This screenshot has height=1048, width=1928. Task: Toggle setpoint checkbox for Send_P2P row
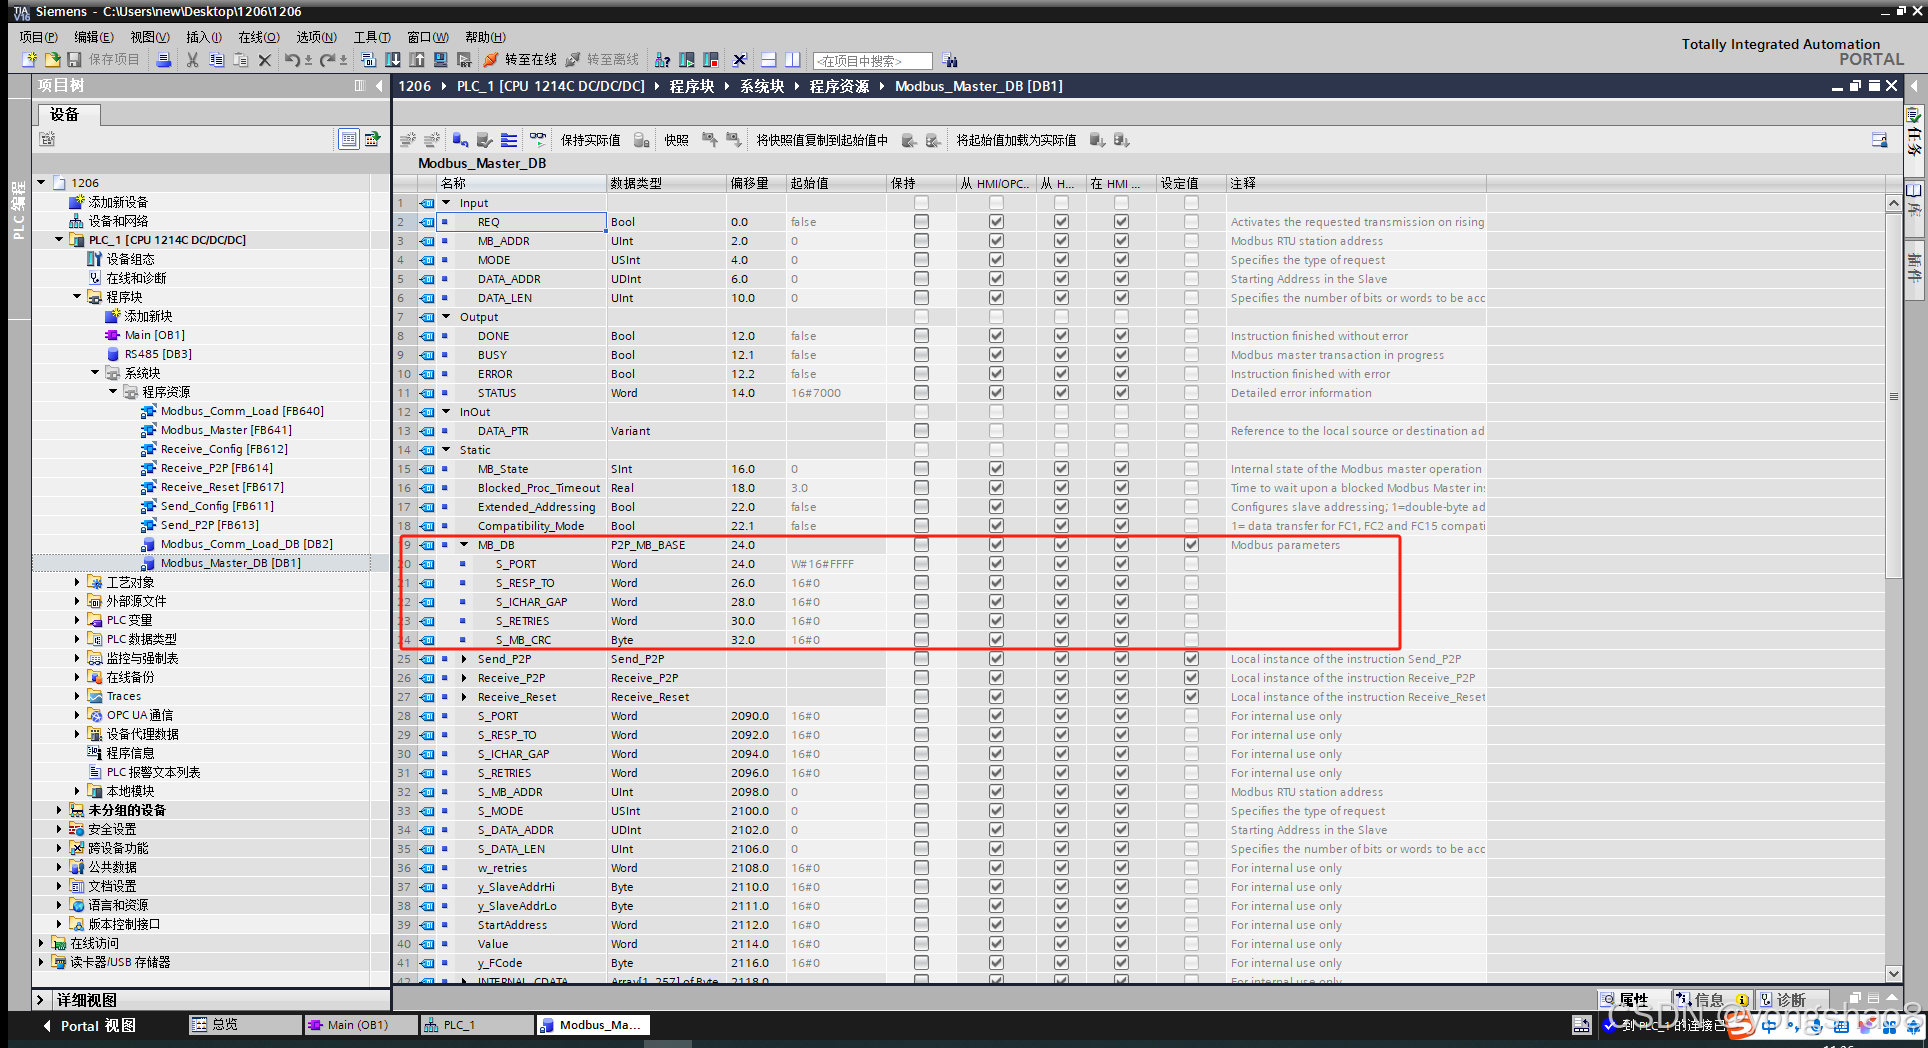[x=1191, y=659]
